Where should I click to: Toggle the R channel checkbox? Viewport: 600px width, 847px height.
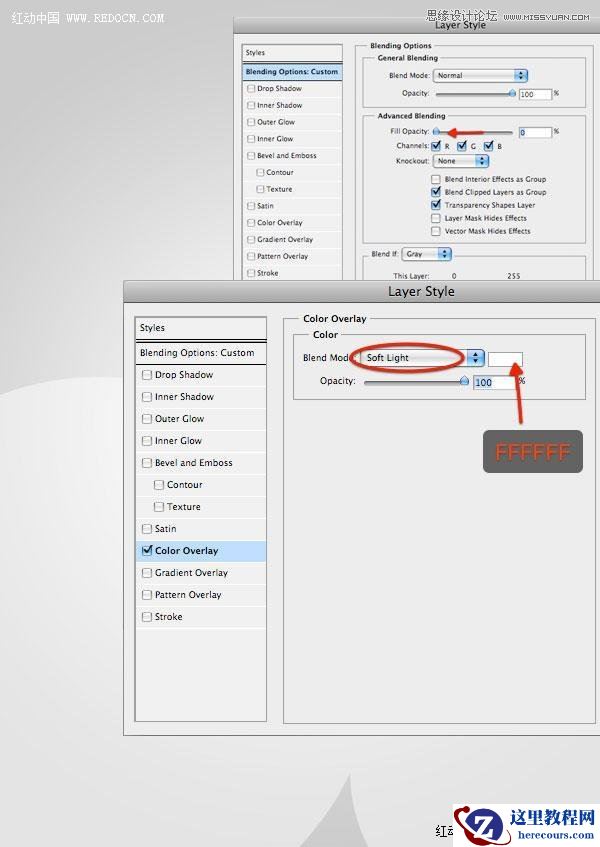click(x=436, y=145)
